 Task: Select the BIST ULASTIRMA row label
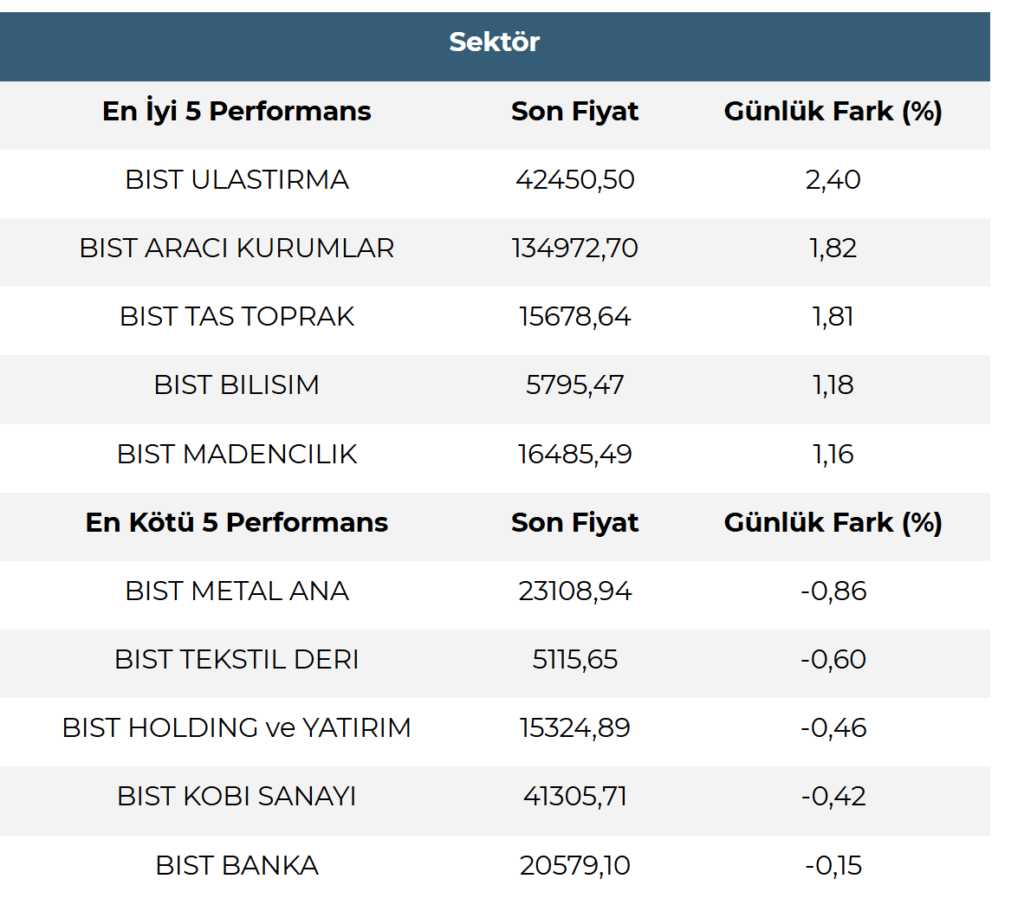coord(237,180)
